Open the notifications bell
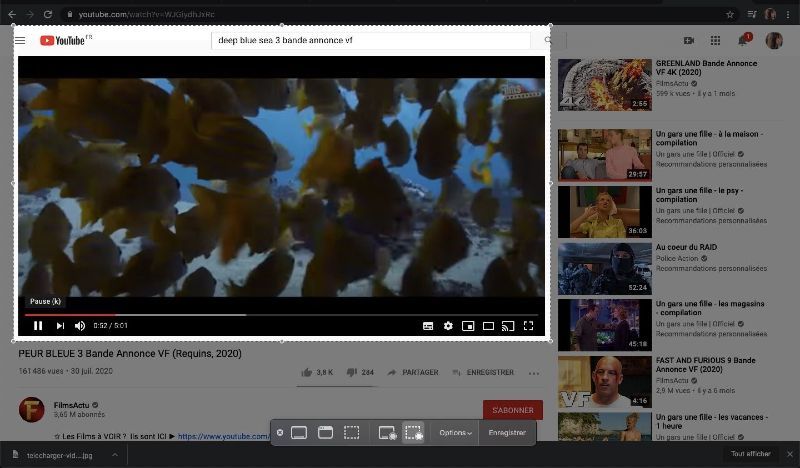 click(743, 40)
